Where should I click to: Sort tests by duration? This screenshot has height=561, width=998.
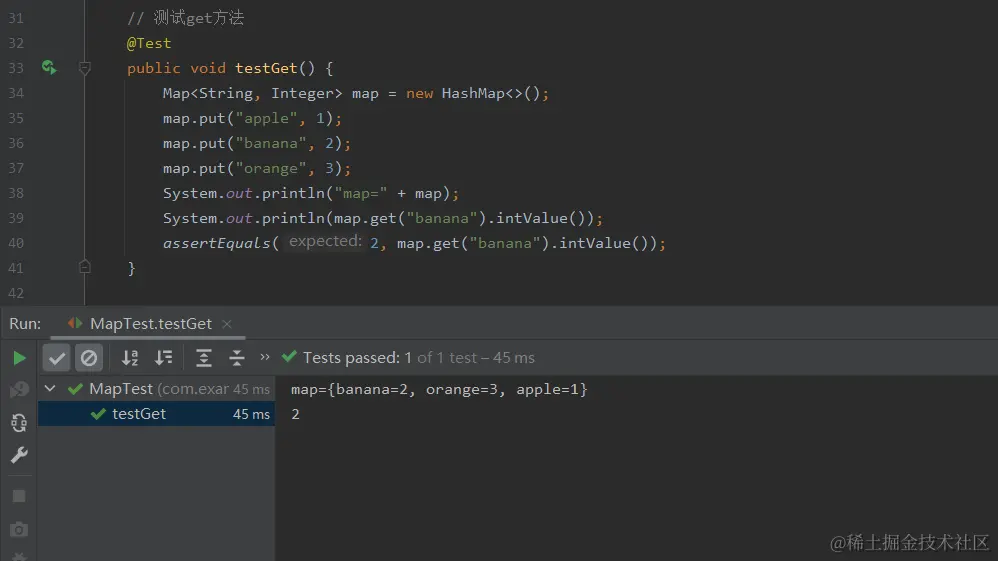click(164, 358)
